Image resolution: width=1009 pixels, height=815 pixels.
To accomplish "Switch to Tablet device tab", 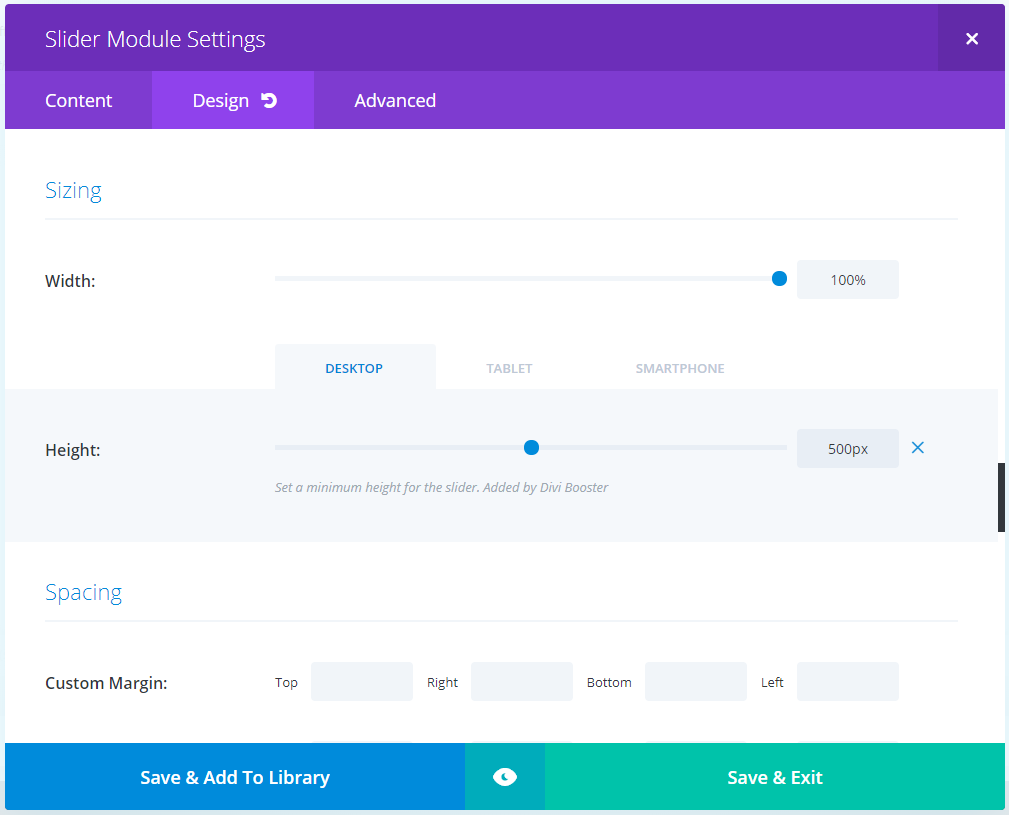I will pos(509,368).
